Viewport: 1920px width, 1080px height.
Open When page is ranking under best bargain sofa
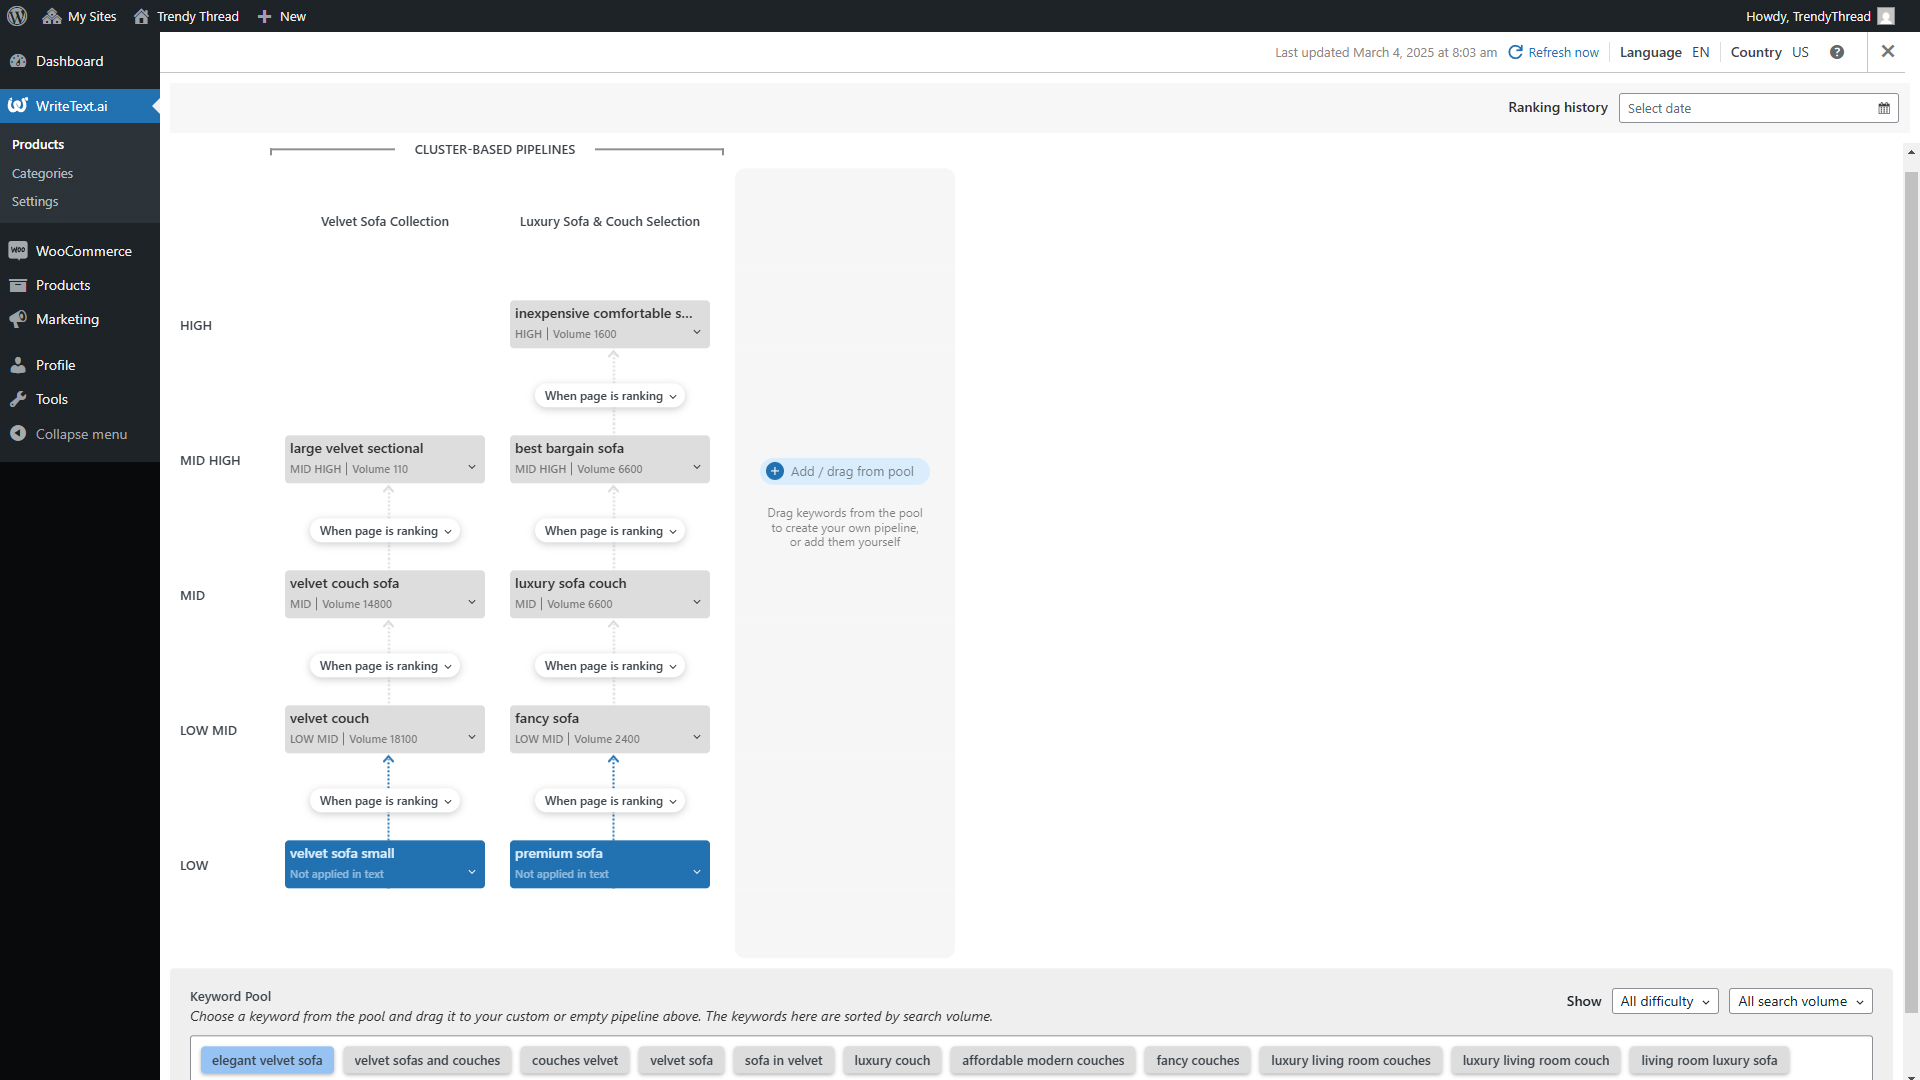[610, 531]
